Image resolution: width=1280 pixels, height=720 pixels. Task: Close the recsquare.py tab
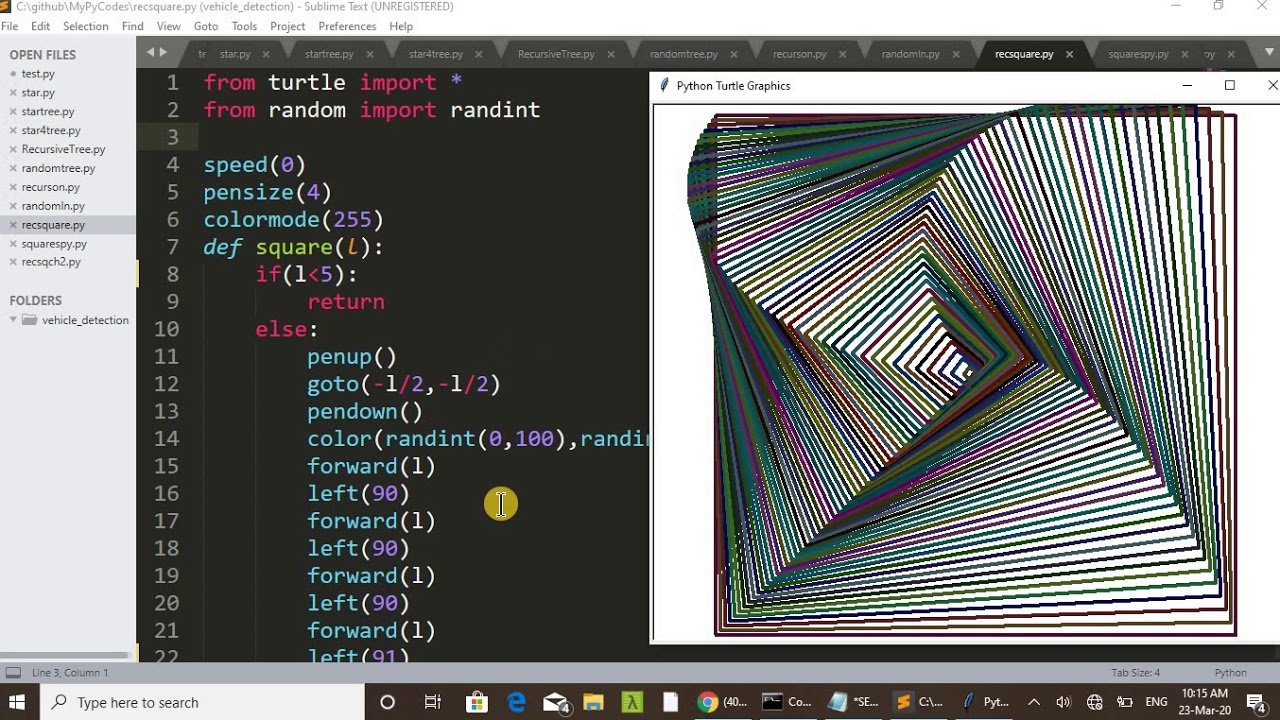[x=1070, y=54]
